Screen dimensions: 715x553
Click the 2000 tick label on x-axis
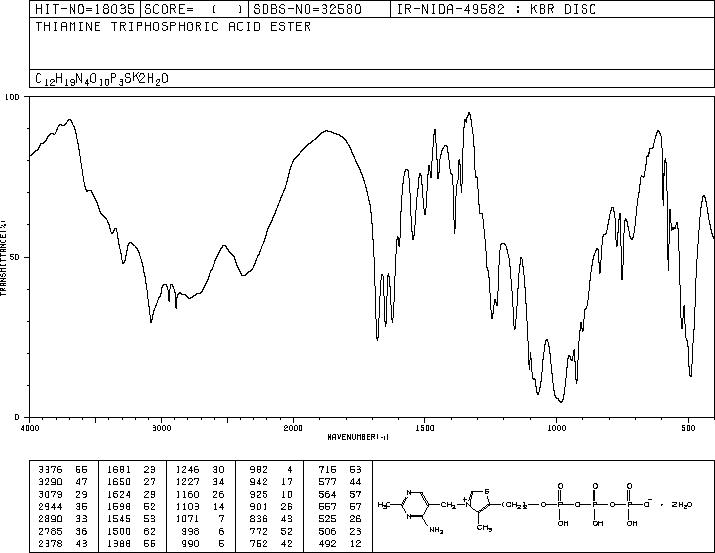tap(293, 428)
